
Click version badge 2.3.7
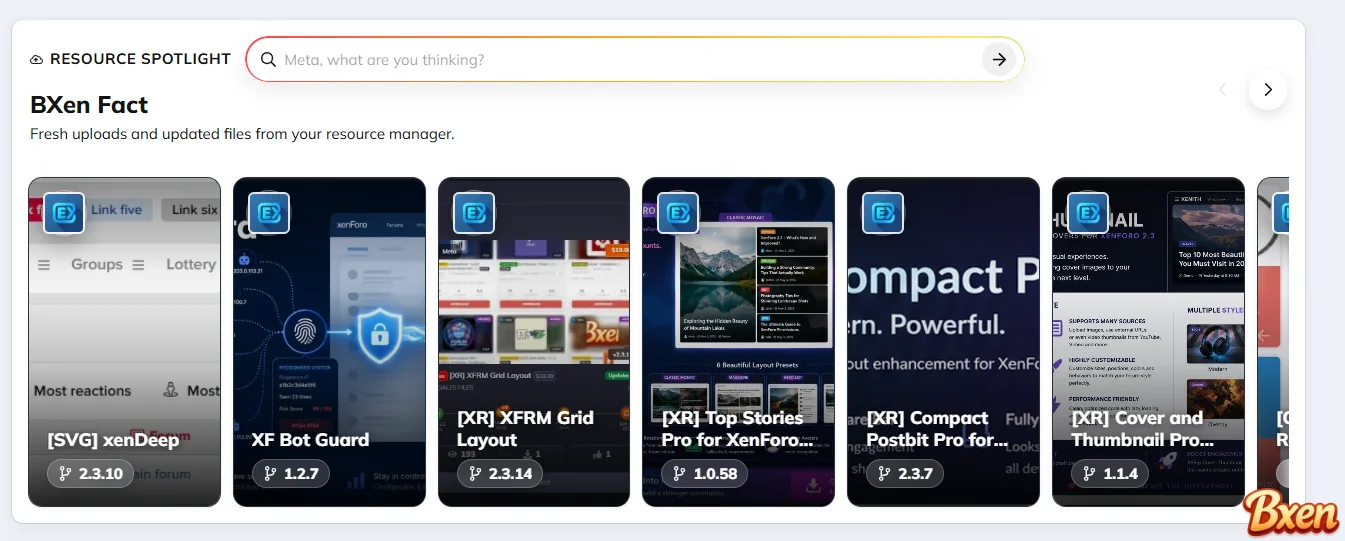tap(906, 474)
